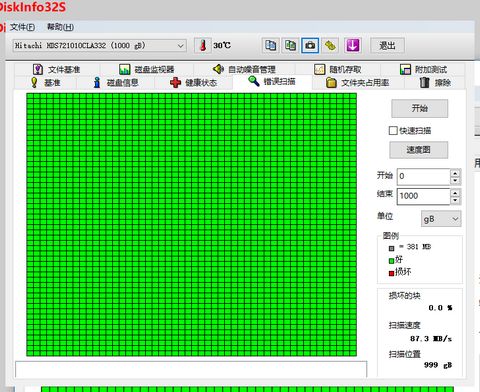Viewport: 480px width, 392px height.
Task: Click the 退出 exit button
Action: 387,45
